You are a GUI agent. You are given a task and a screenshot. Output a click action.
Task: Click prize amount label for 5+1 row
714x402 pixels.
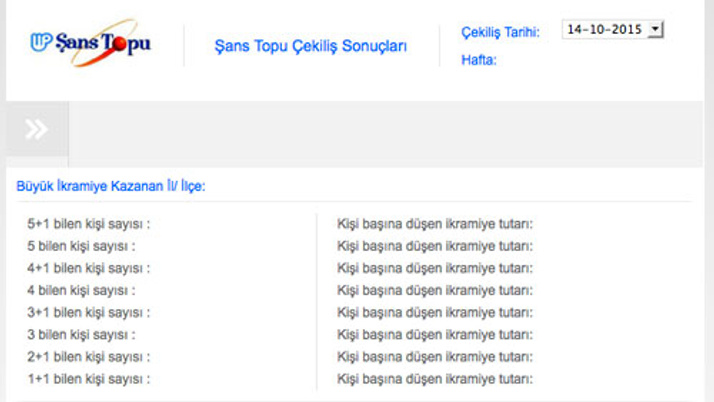pyautogui.click(x=435, y=224)
